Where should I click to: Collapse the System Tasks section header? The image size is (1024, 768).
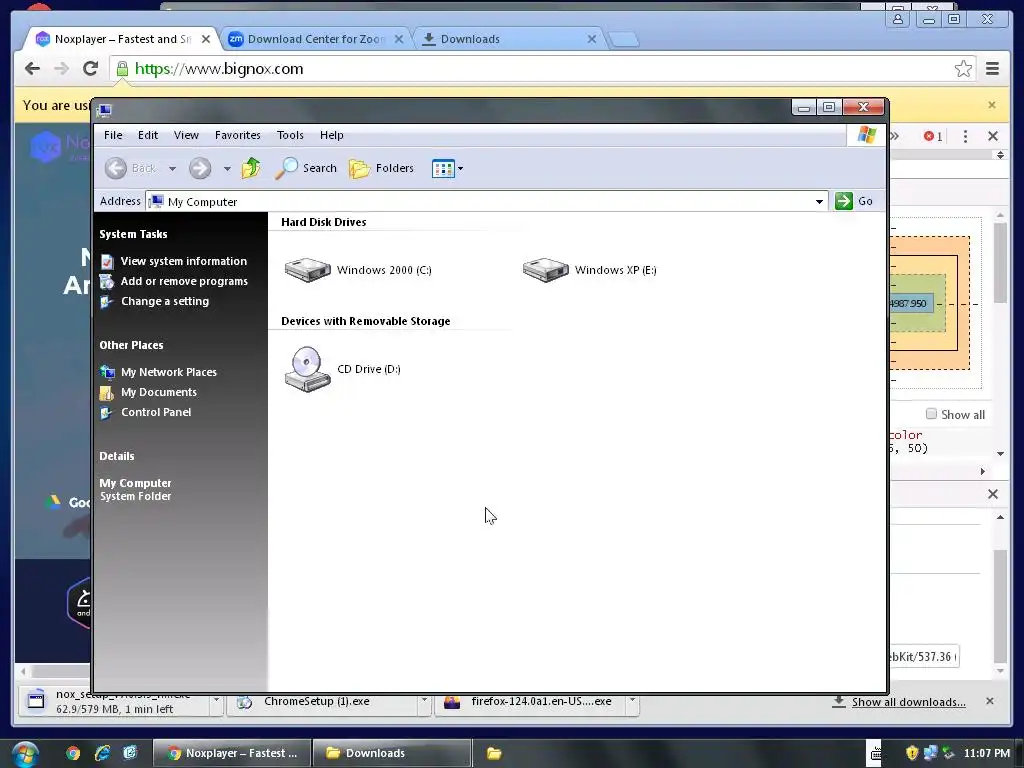133,234
